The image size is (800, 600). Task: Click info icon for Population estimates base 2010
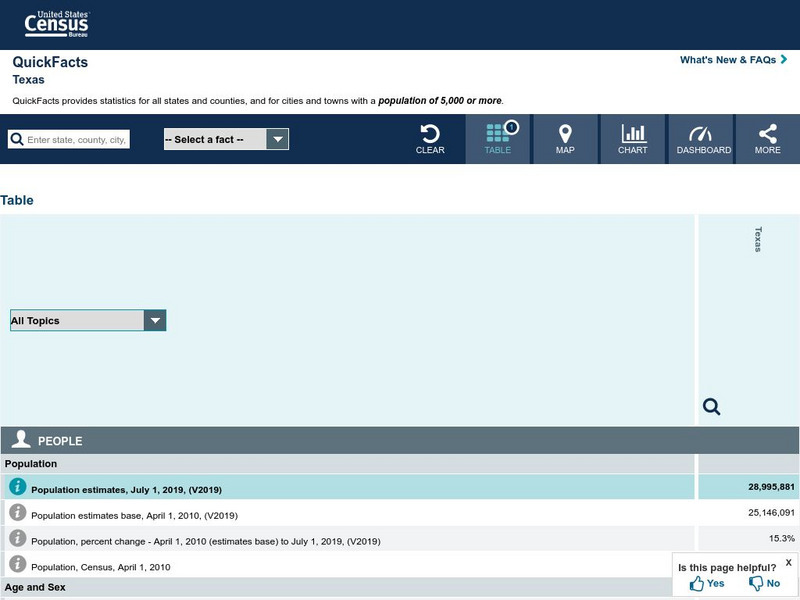click(17, 512)
